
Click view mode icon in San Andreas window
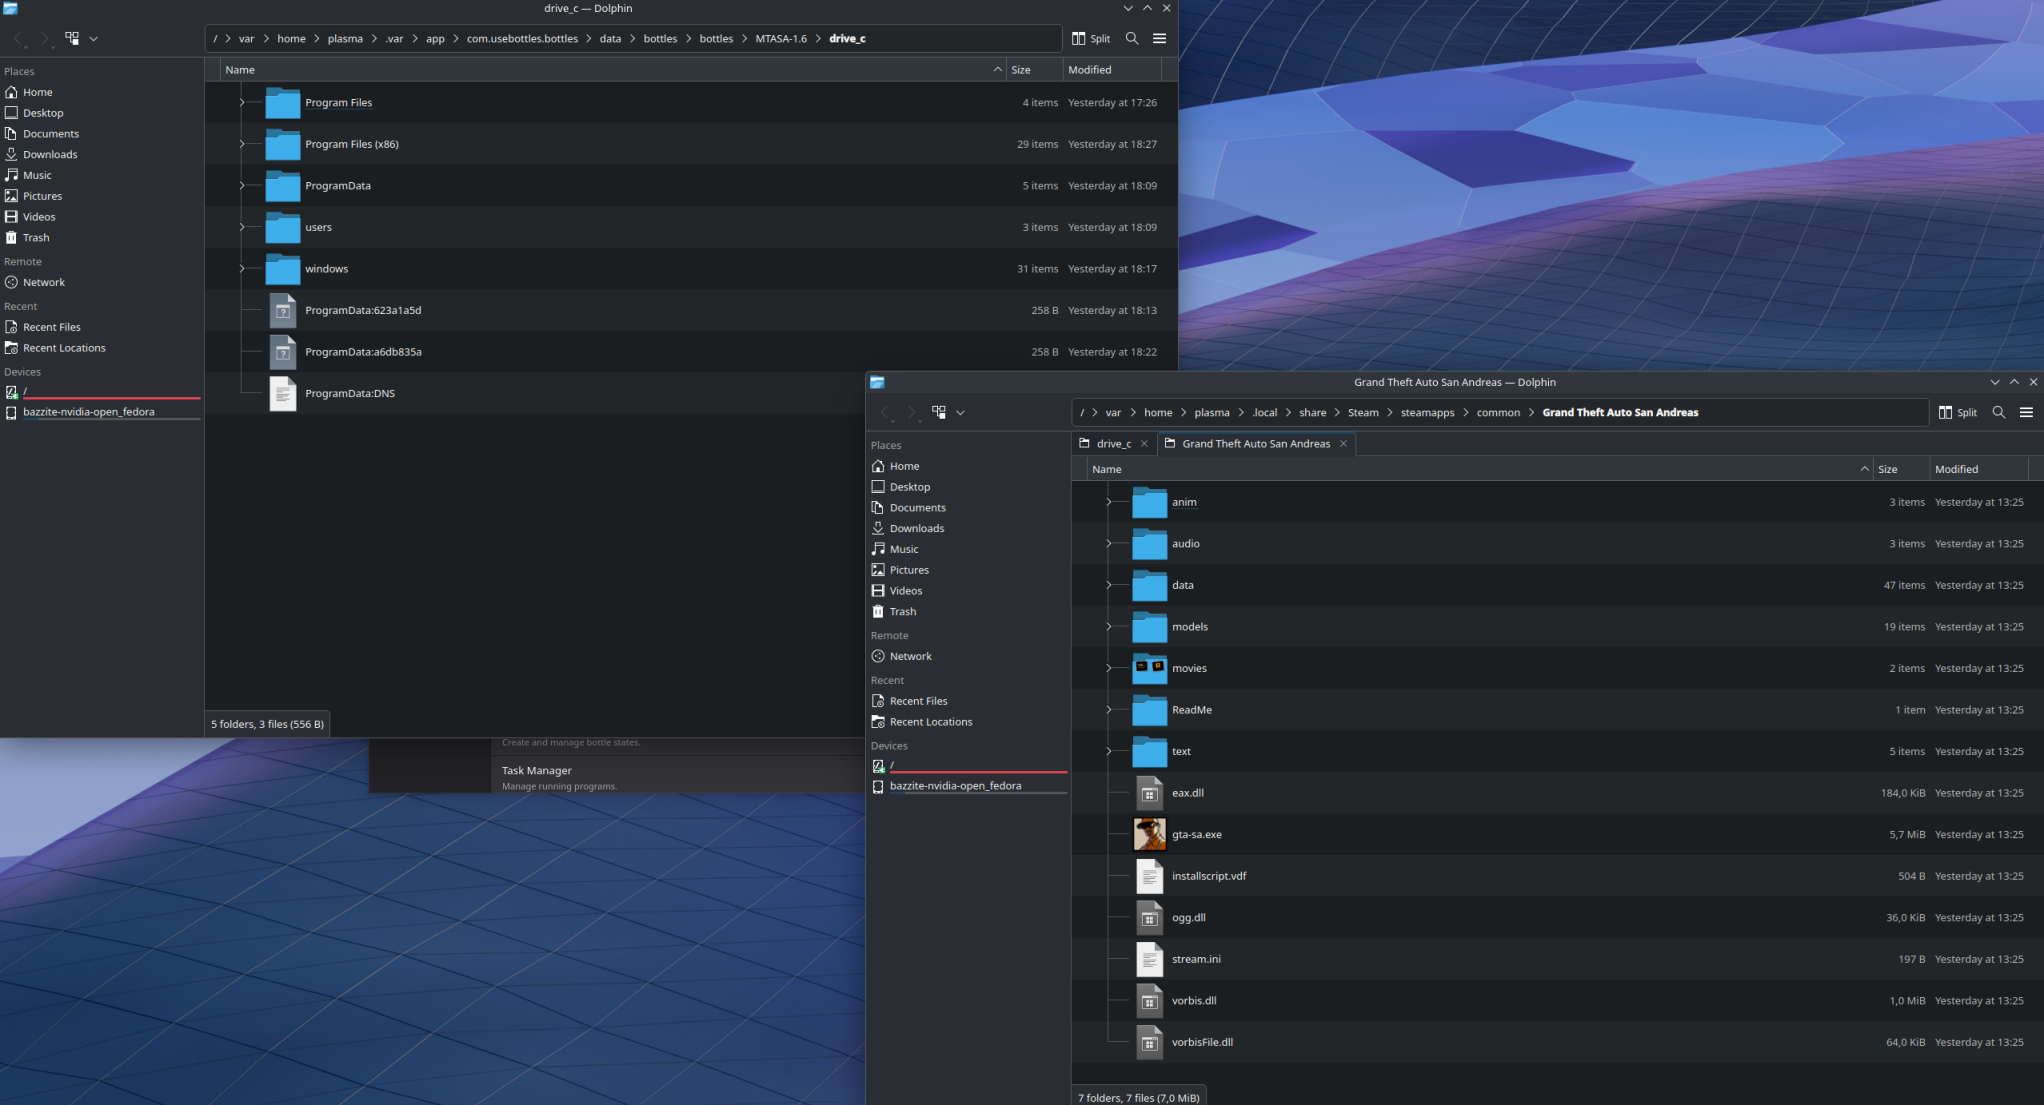[x=938, y=412]
